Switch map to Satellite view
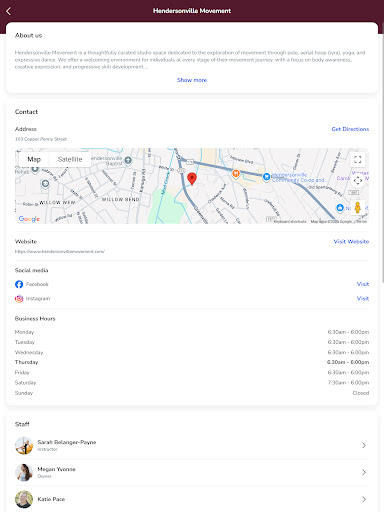This screenshot has height=512, width=384. 70,159
